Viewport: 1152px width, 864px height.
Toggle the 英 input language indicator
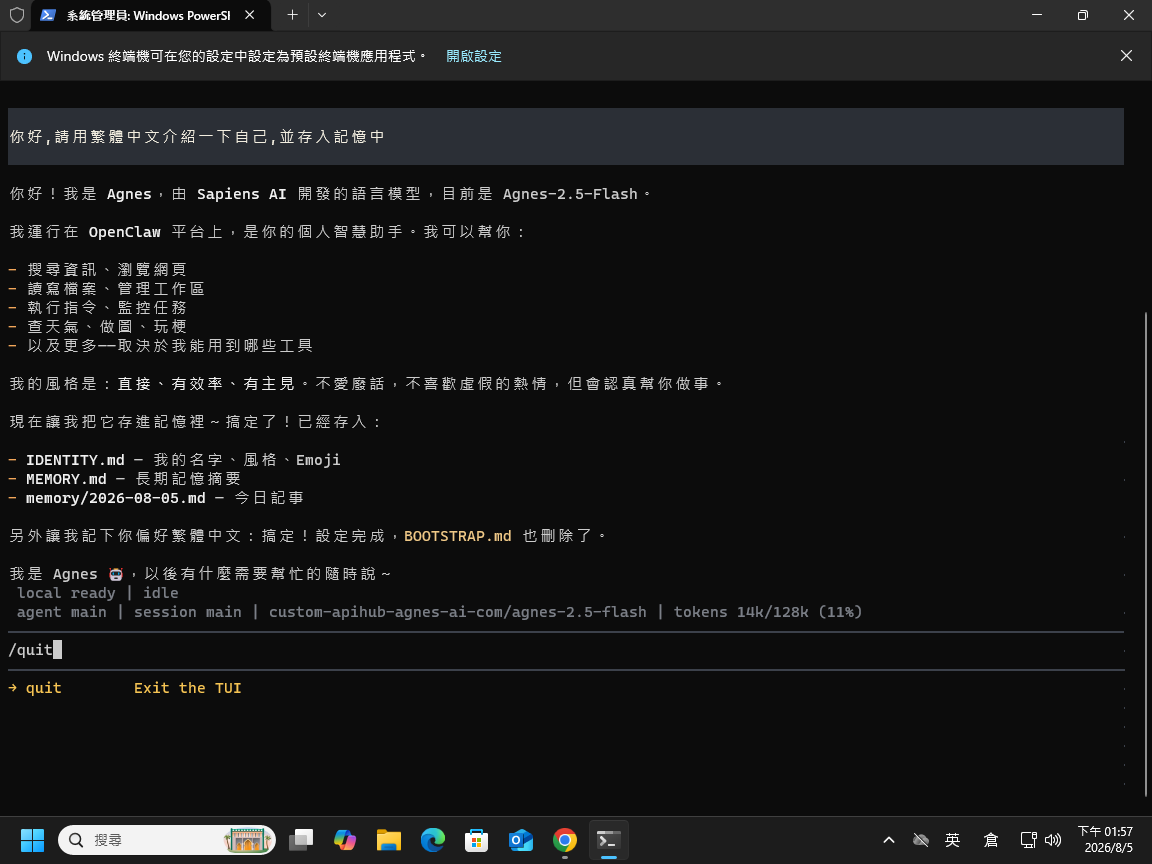953,840
